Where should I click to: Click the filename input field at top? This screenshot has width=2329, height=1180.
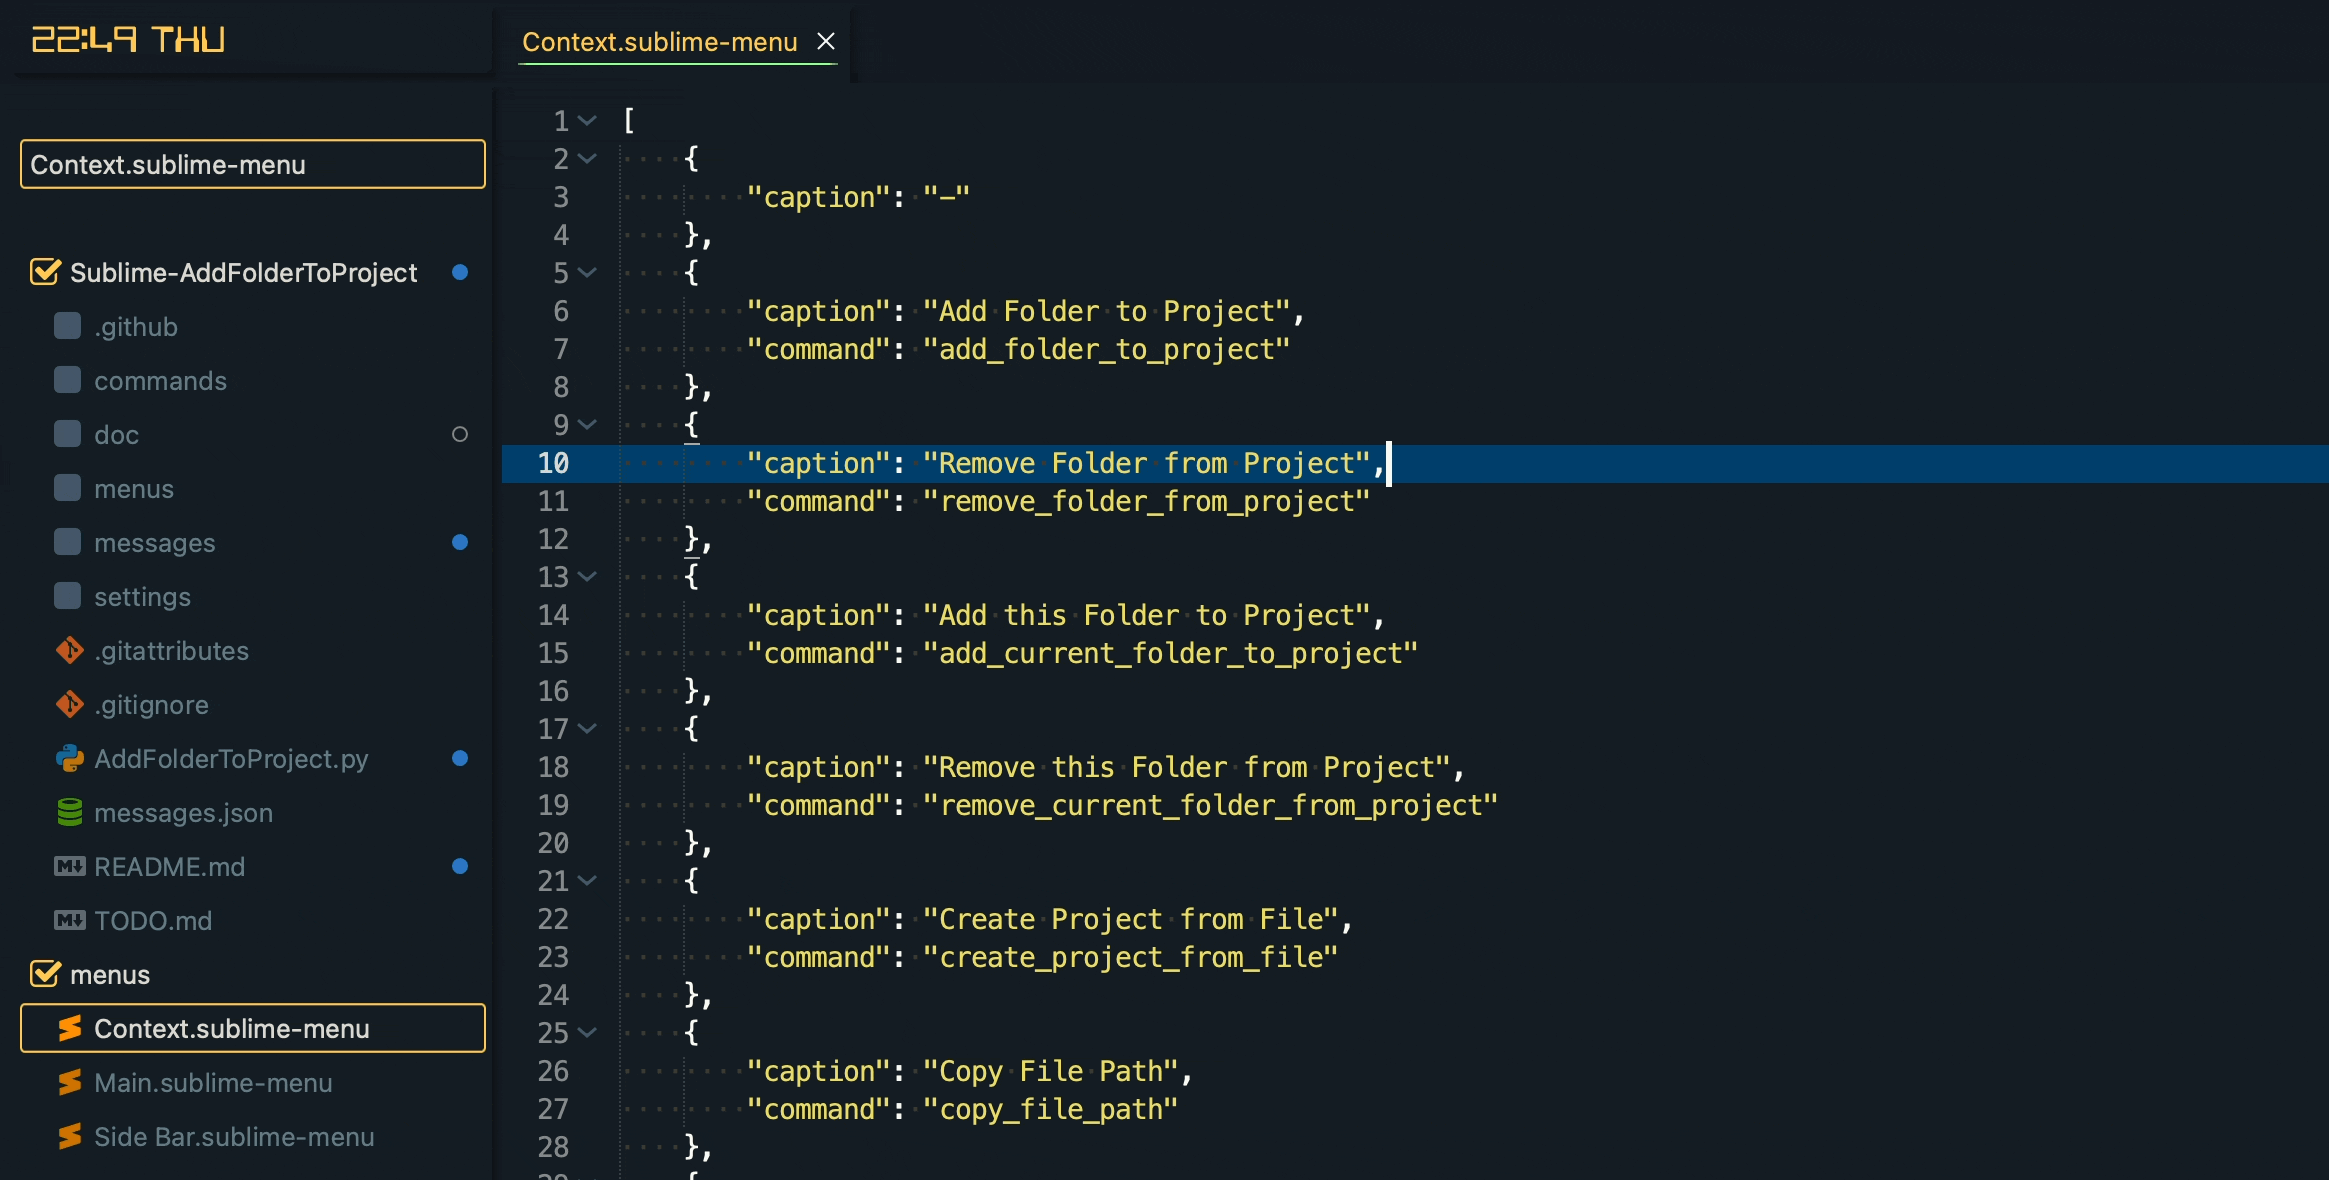coord(251,164)
